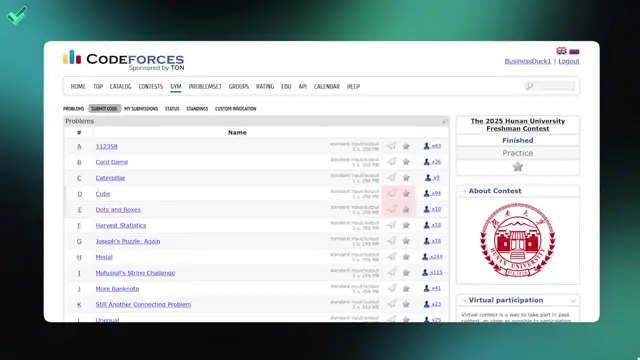Click the Codeforces logo
Image resolution: width=640 pixels, height=360 pixels.
(x=123, y=60)
